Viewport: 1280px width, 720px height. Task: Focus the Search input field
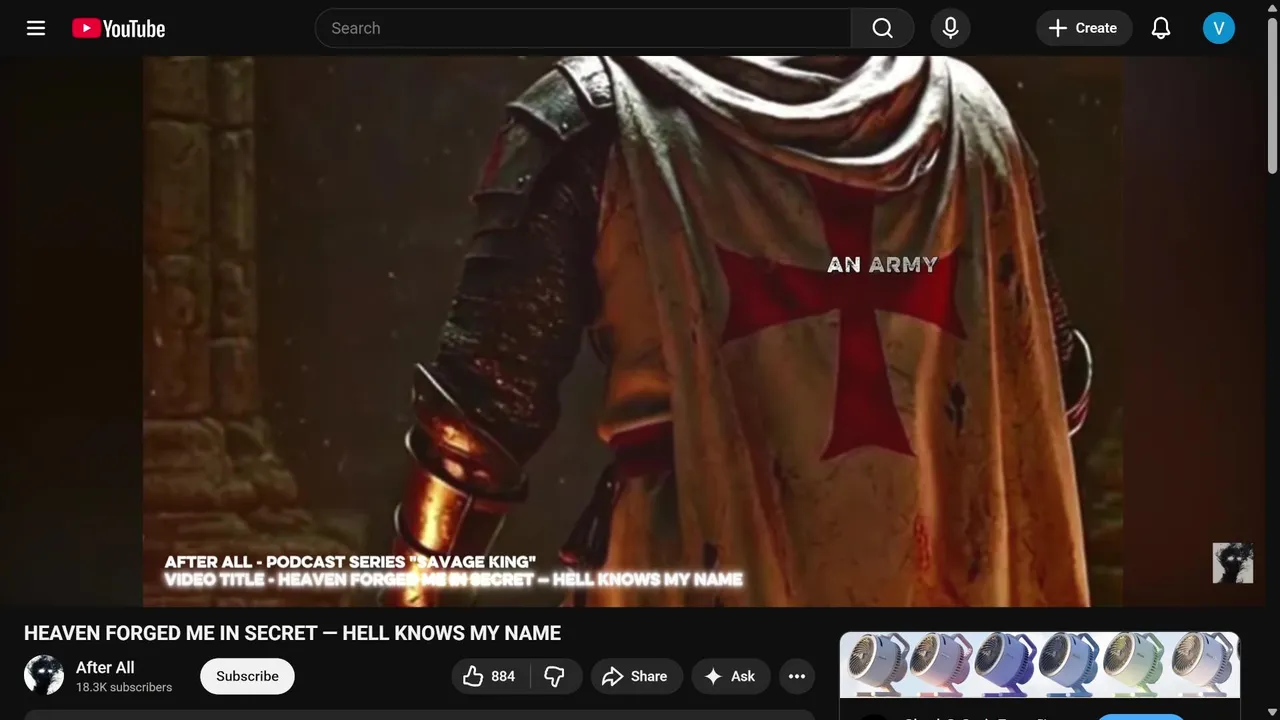(583, 28)
